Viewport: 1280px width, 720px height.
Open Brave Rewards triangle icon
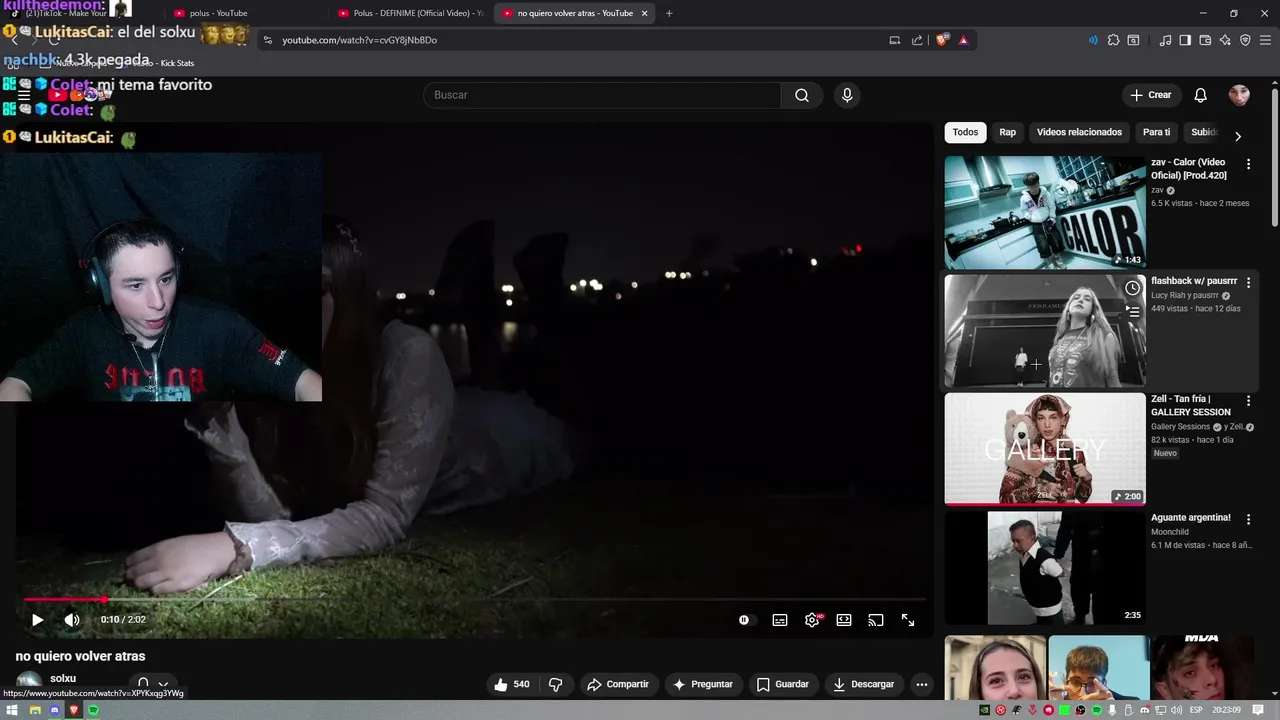point(963,40)
